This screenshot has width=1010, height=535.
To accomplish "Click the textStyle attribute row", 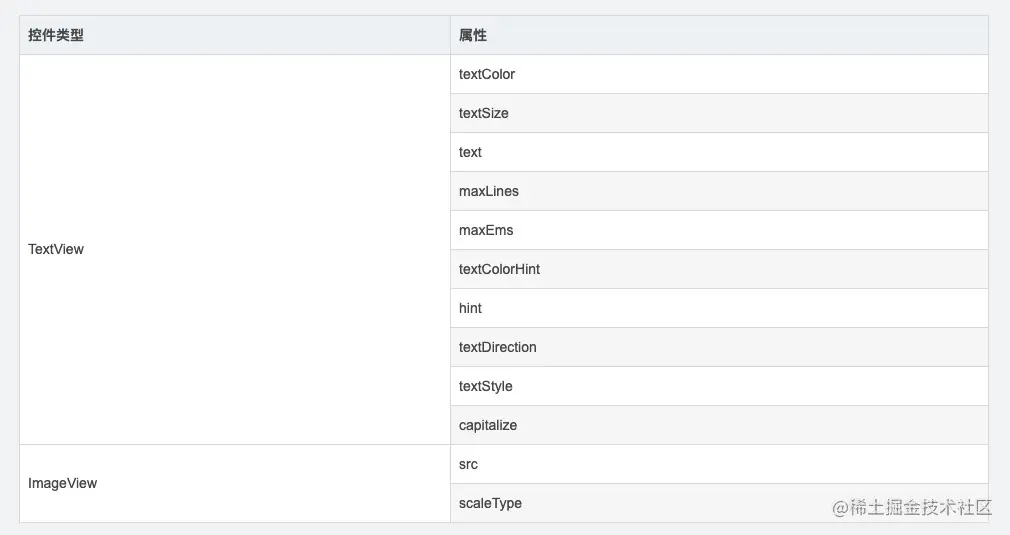I will coord(486,386).
